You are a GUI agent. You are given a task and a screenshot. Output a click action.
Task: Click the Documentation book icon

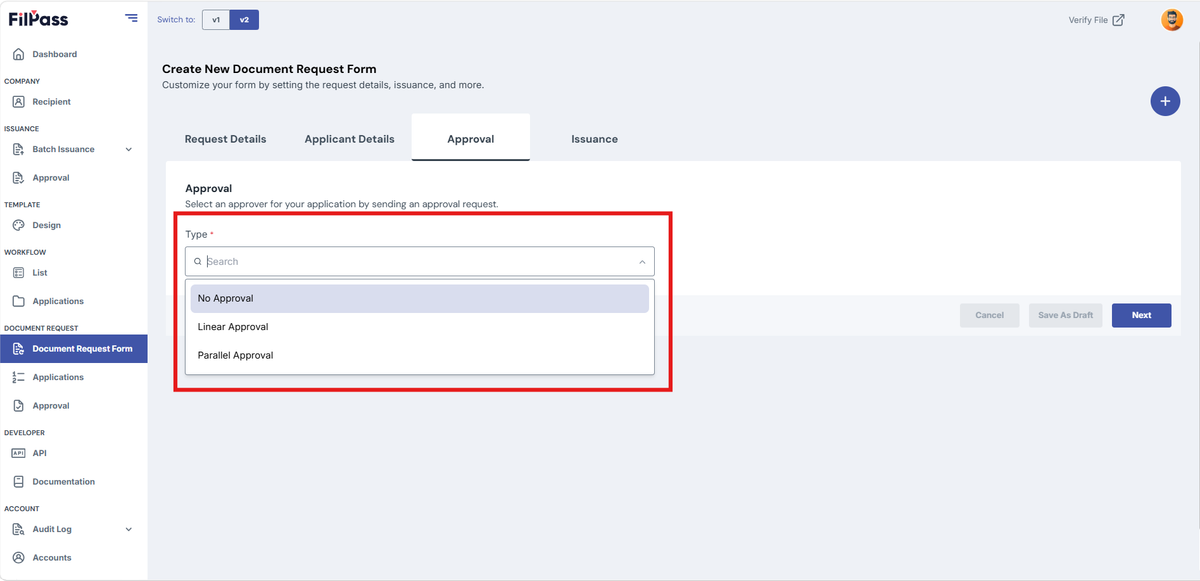tap(18, 482)
